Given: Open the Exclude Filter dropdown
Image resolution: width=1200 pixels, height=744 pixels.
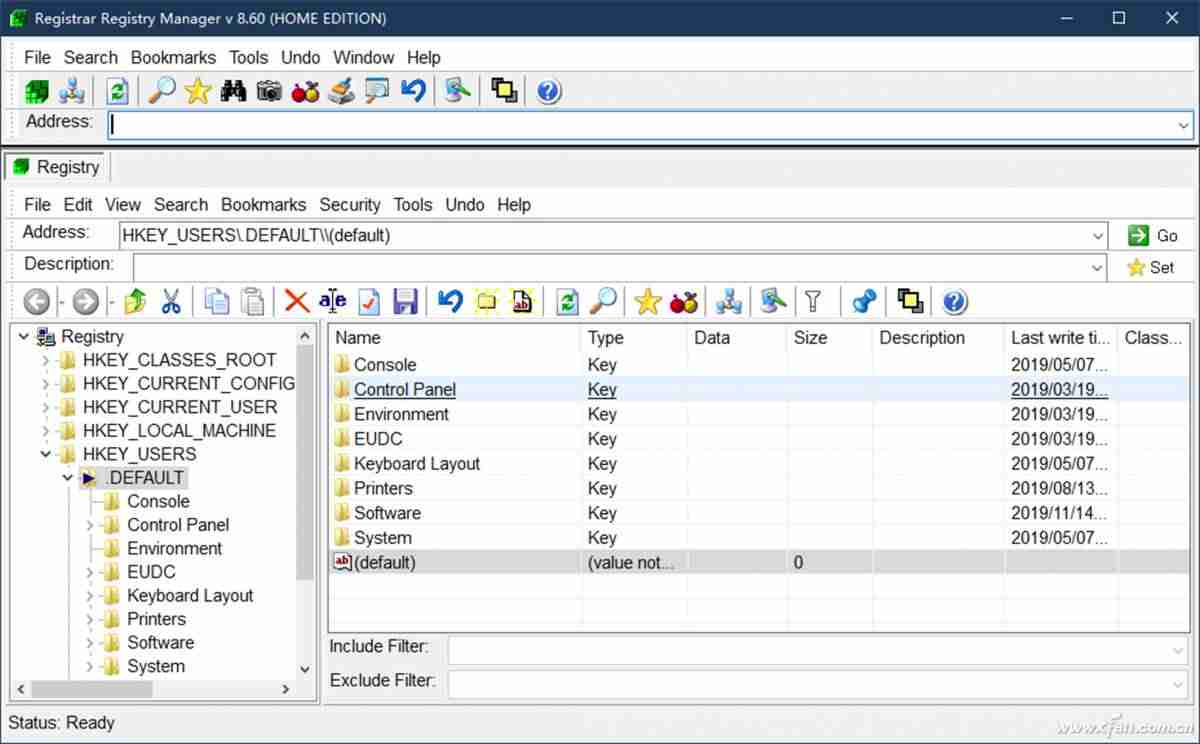Looking at the screenshot, I should tap(1177, 684).
